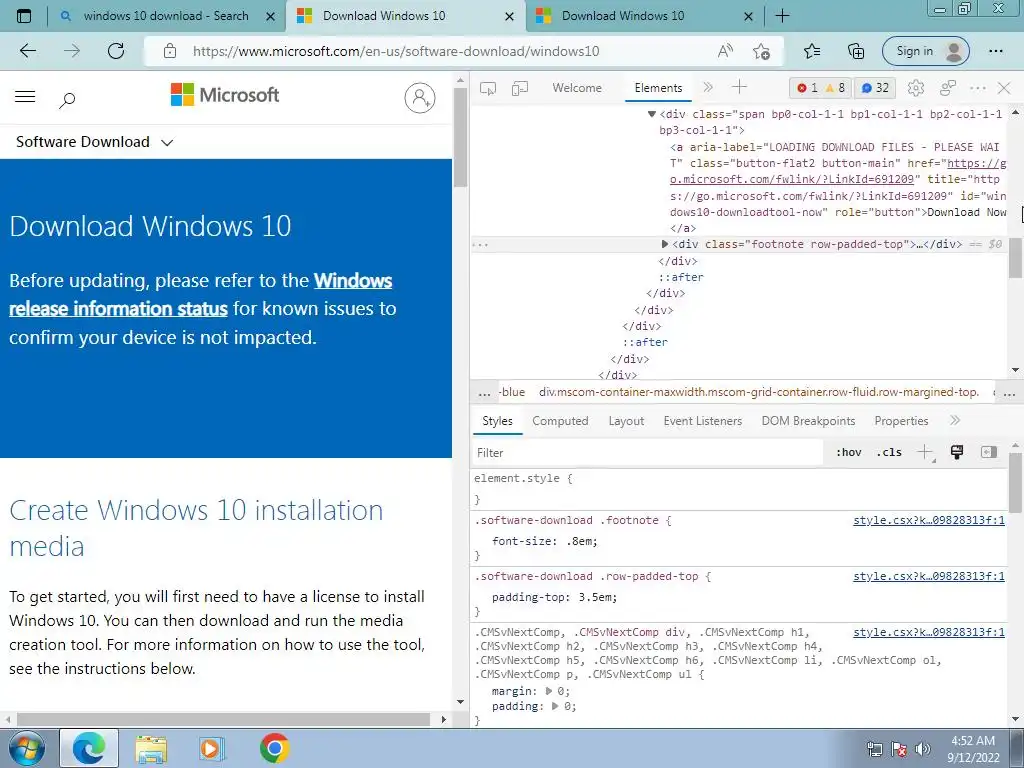Show errors and warnings count
Viewport: 1024px width, 768px height.
(820, 88)
